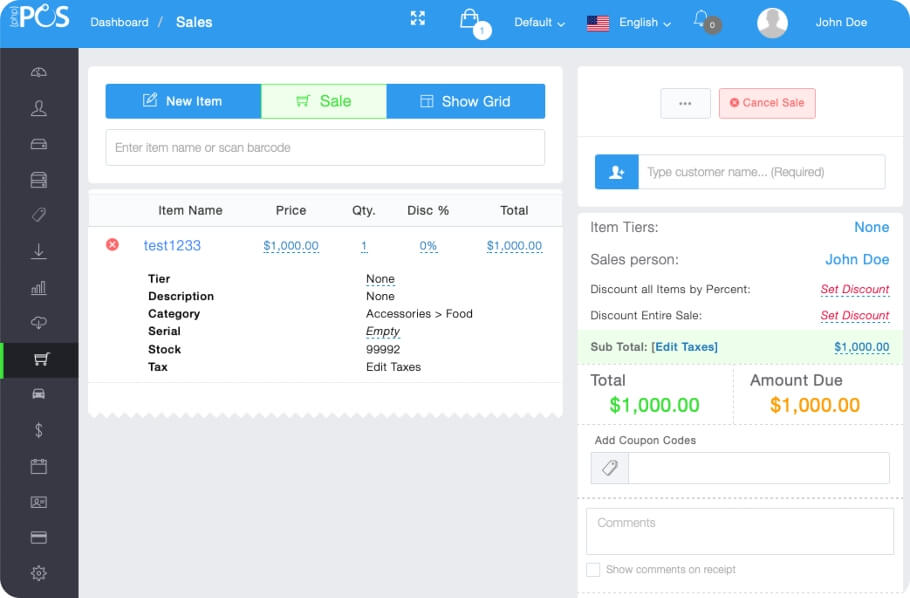Open the receivings download arrow icon in sidebar
This screenshot has height=598, width=910.
pyautogui.click(x=39, y=251)
